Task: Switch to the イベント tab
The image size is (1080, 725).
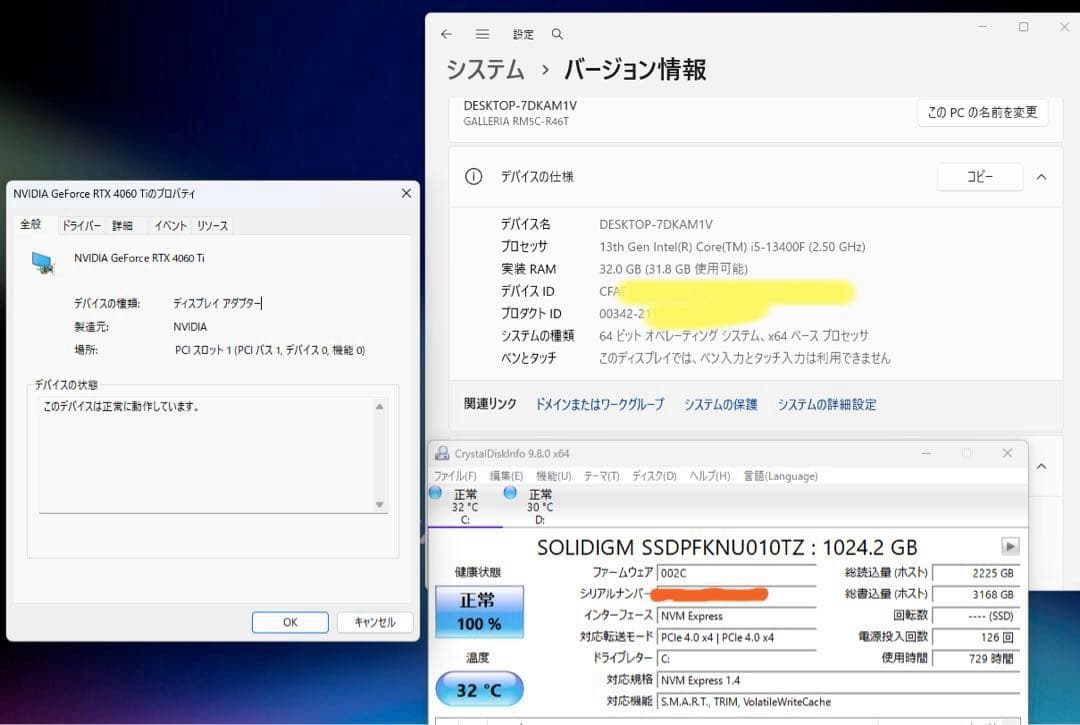Action: [170, 225]
